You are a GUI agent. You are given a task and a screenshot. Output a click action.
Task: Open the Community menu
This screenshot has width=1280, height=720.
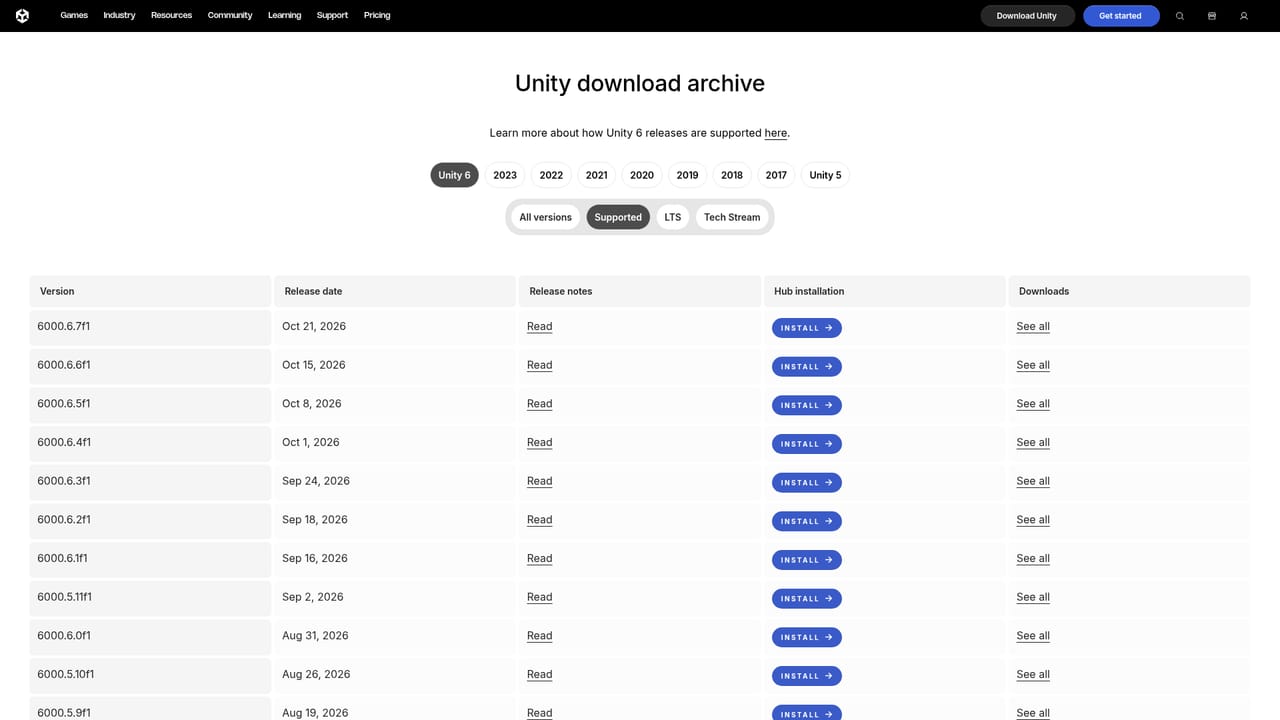pyautogui.click(x=230, y=16)
